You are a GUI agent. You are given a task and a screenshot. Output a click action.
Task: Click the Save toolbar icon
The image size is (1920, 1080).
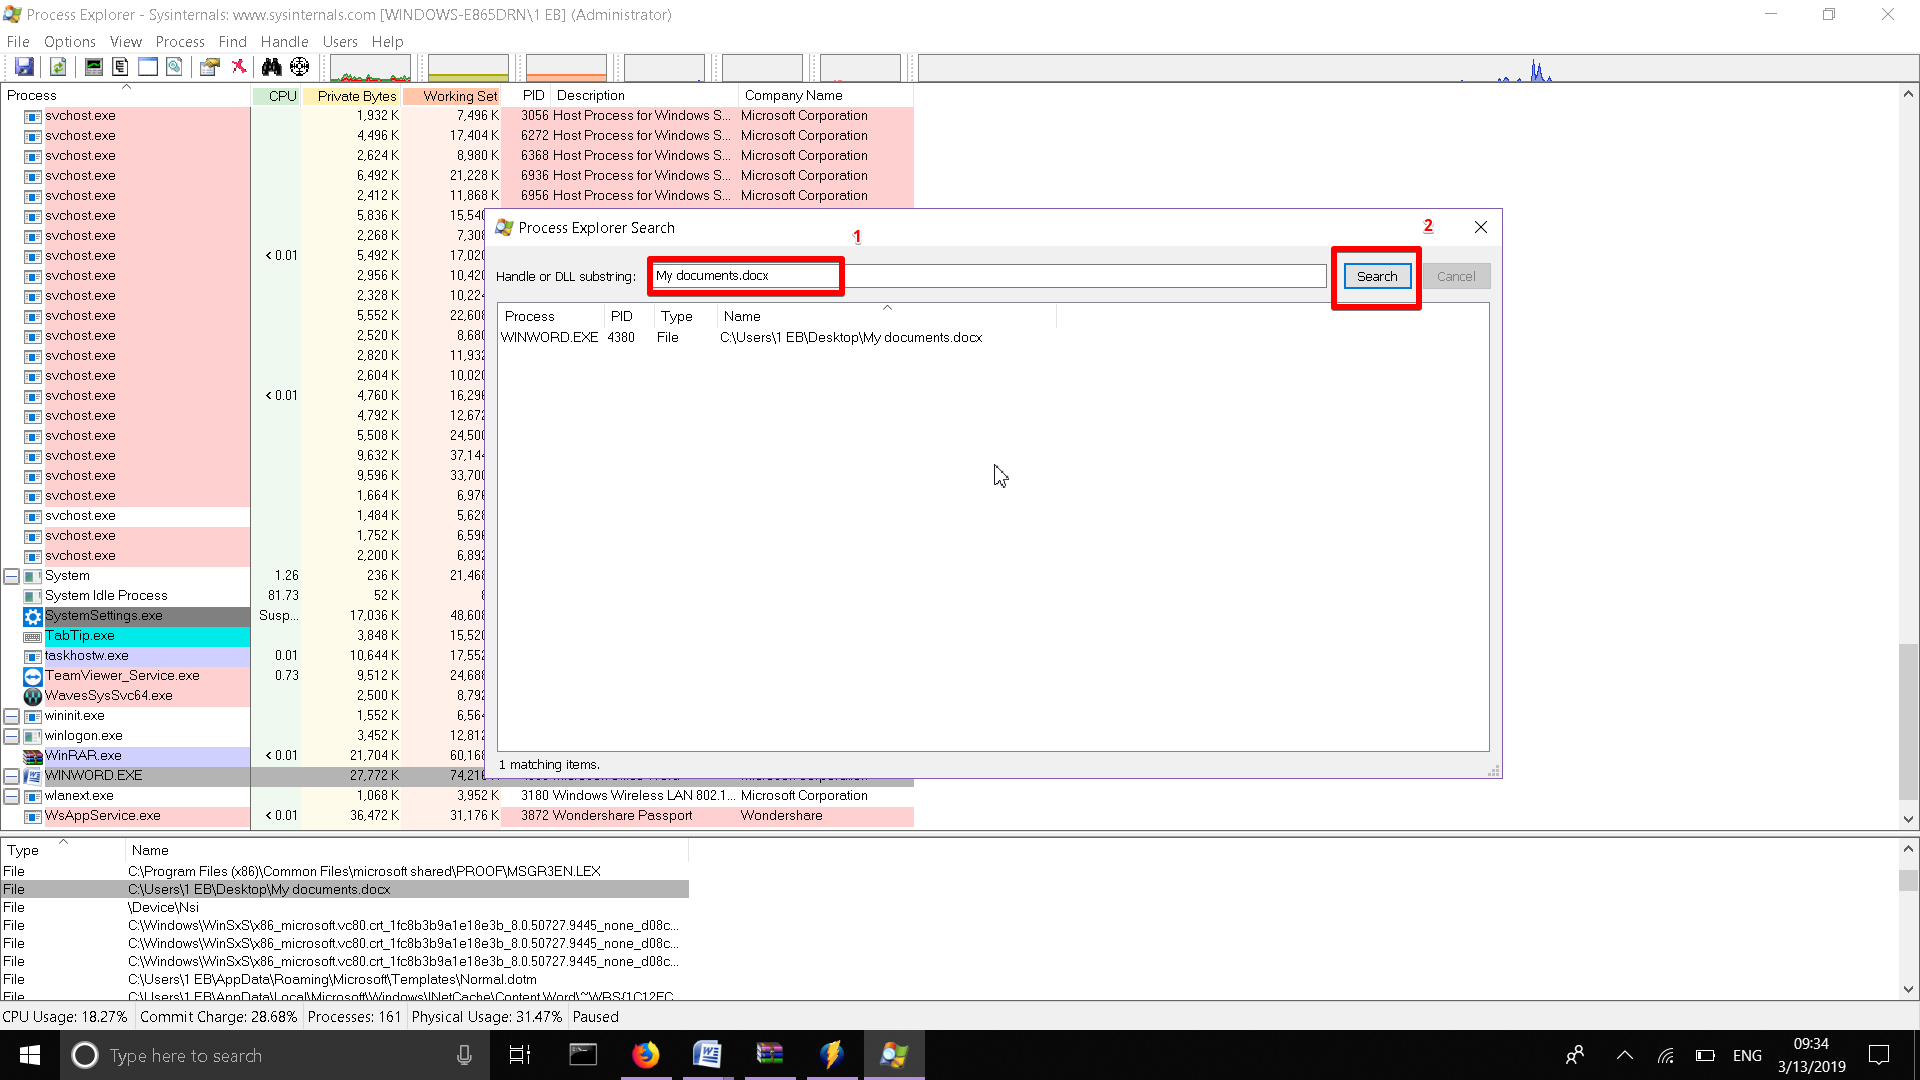(x=24, y=67)
